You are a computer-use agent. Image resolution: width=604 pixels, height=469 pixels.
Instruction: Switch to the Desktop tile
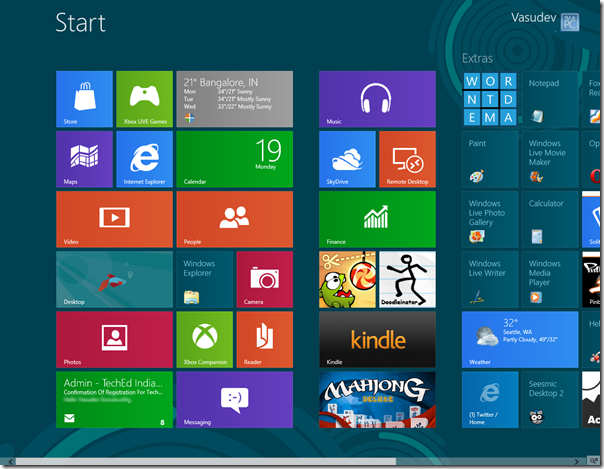pyautogui.click(x=114, y=280)
